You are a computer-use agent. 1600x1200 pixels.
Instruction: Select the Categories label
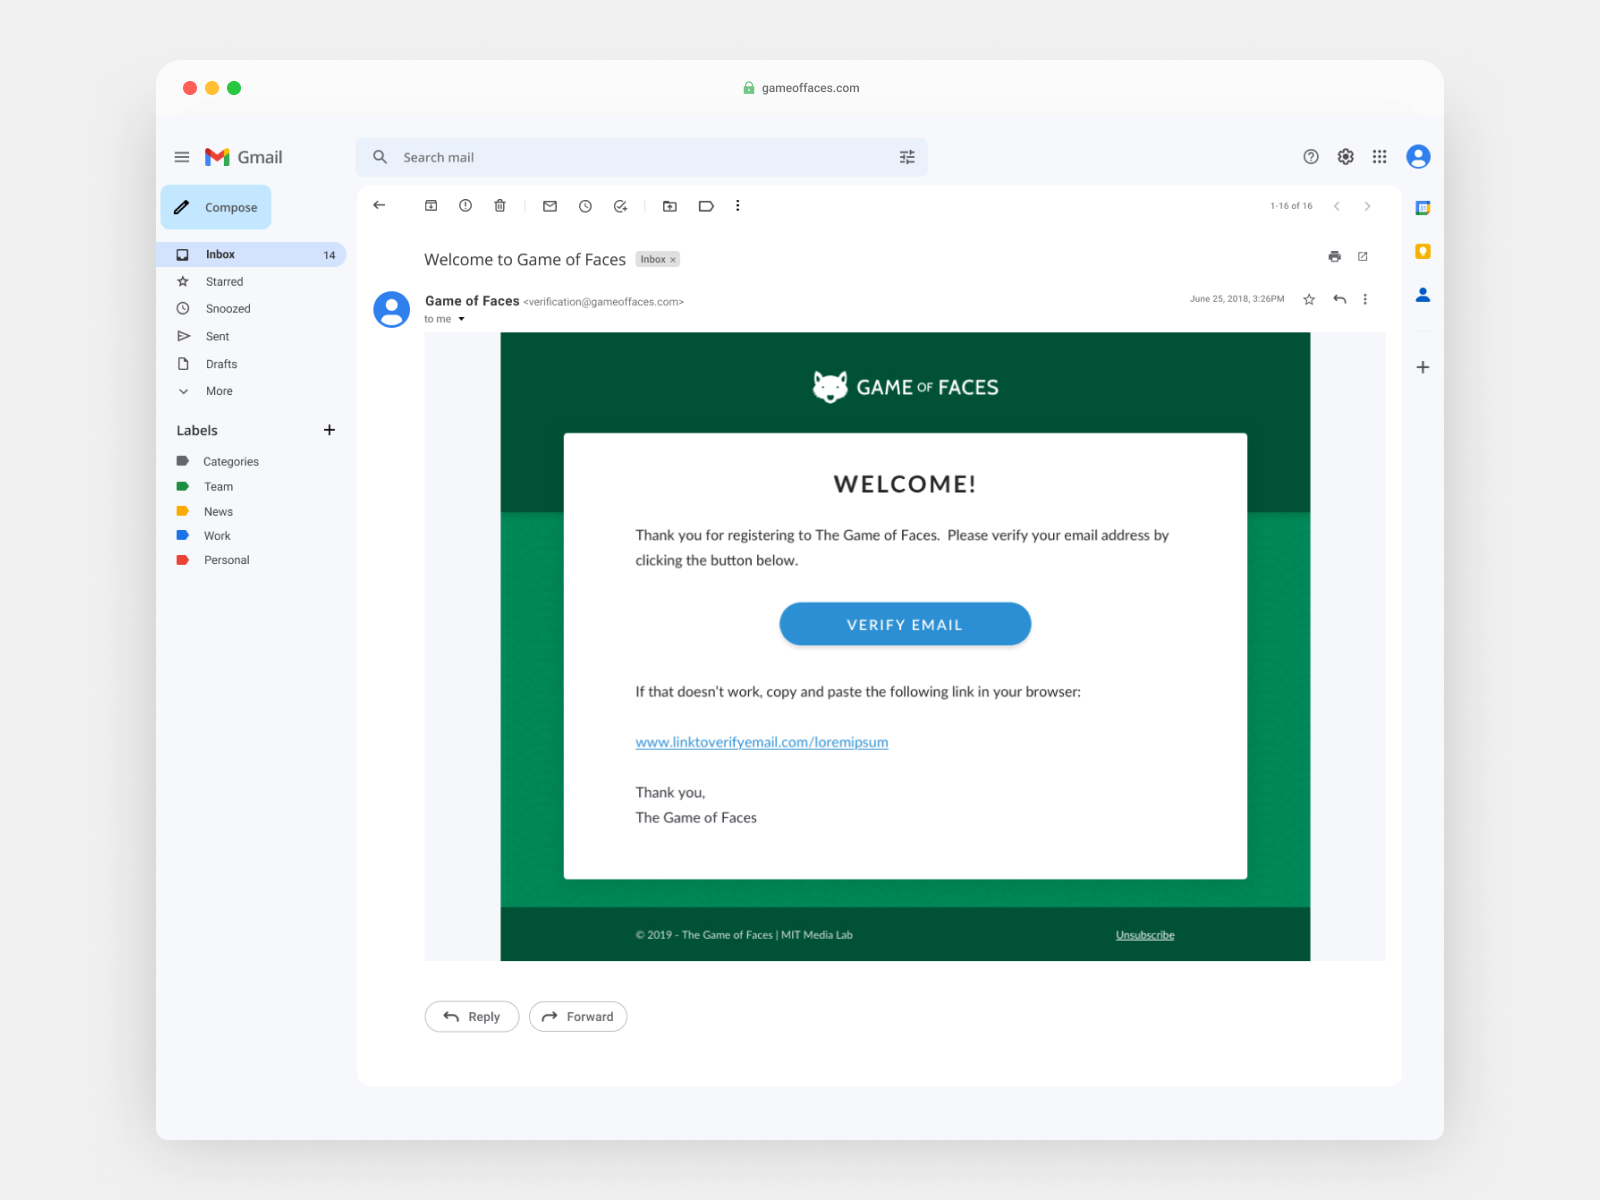click(x=231, y=462)
